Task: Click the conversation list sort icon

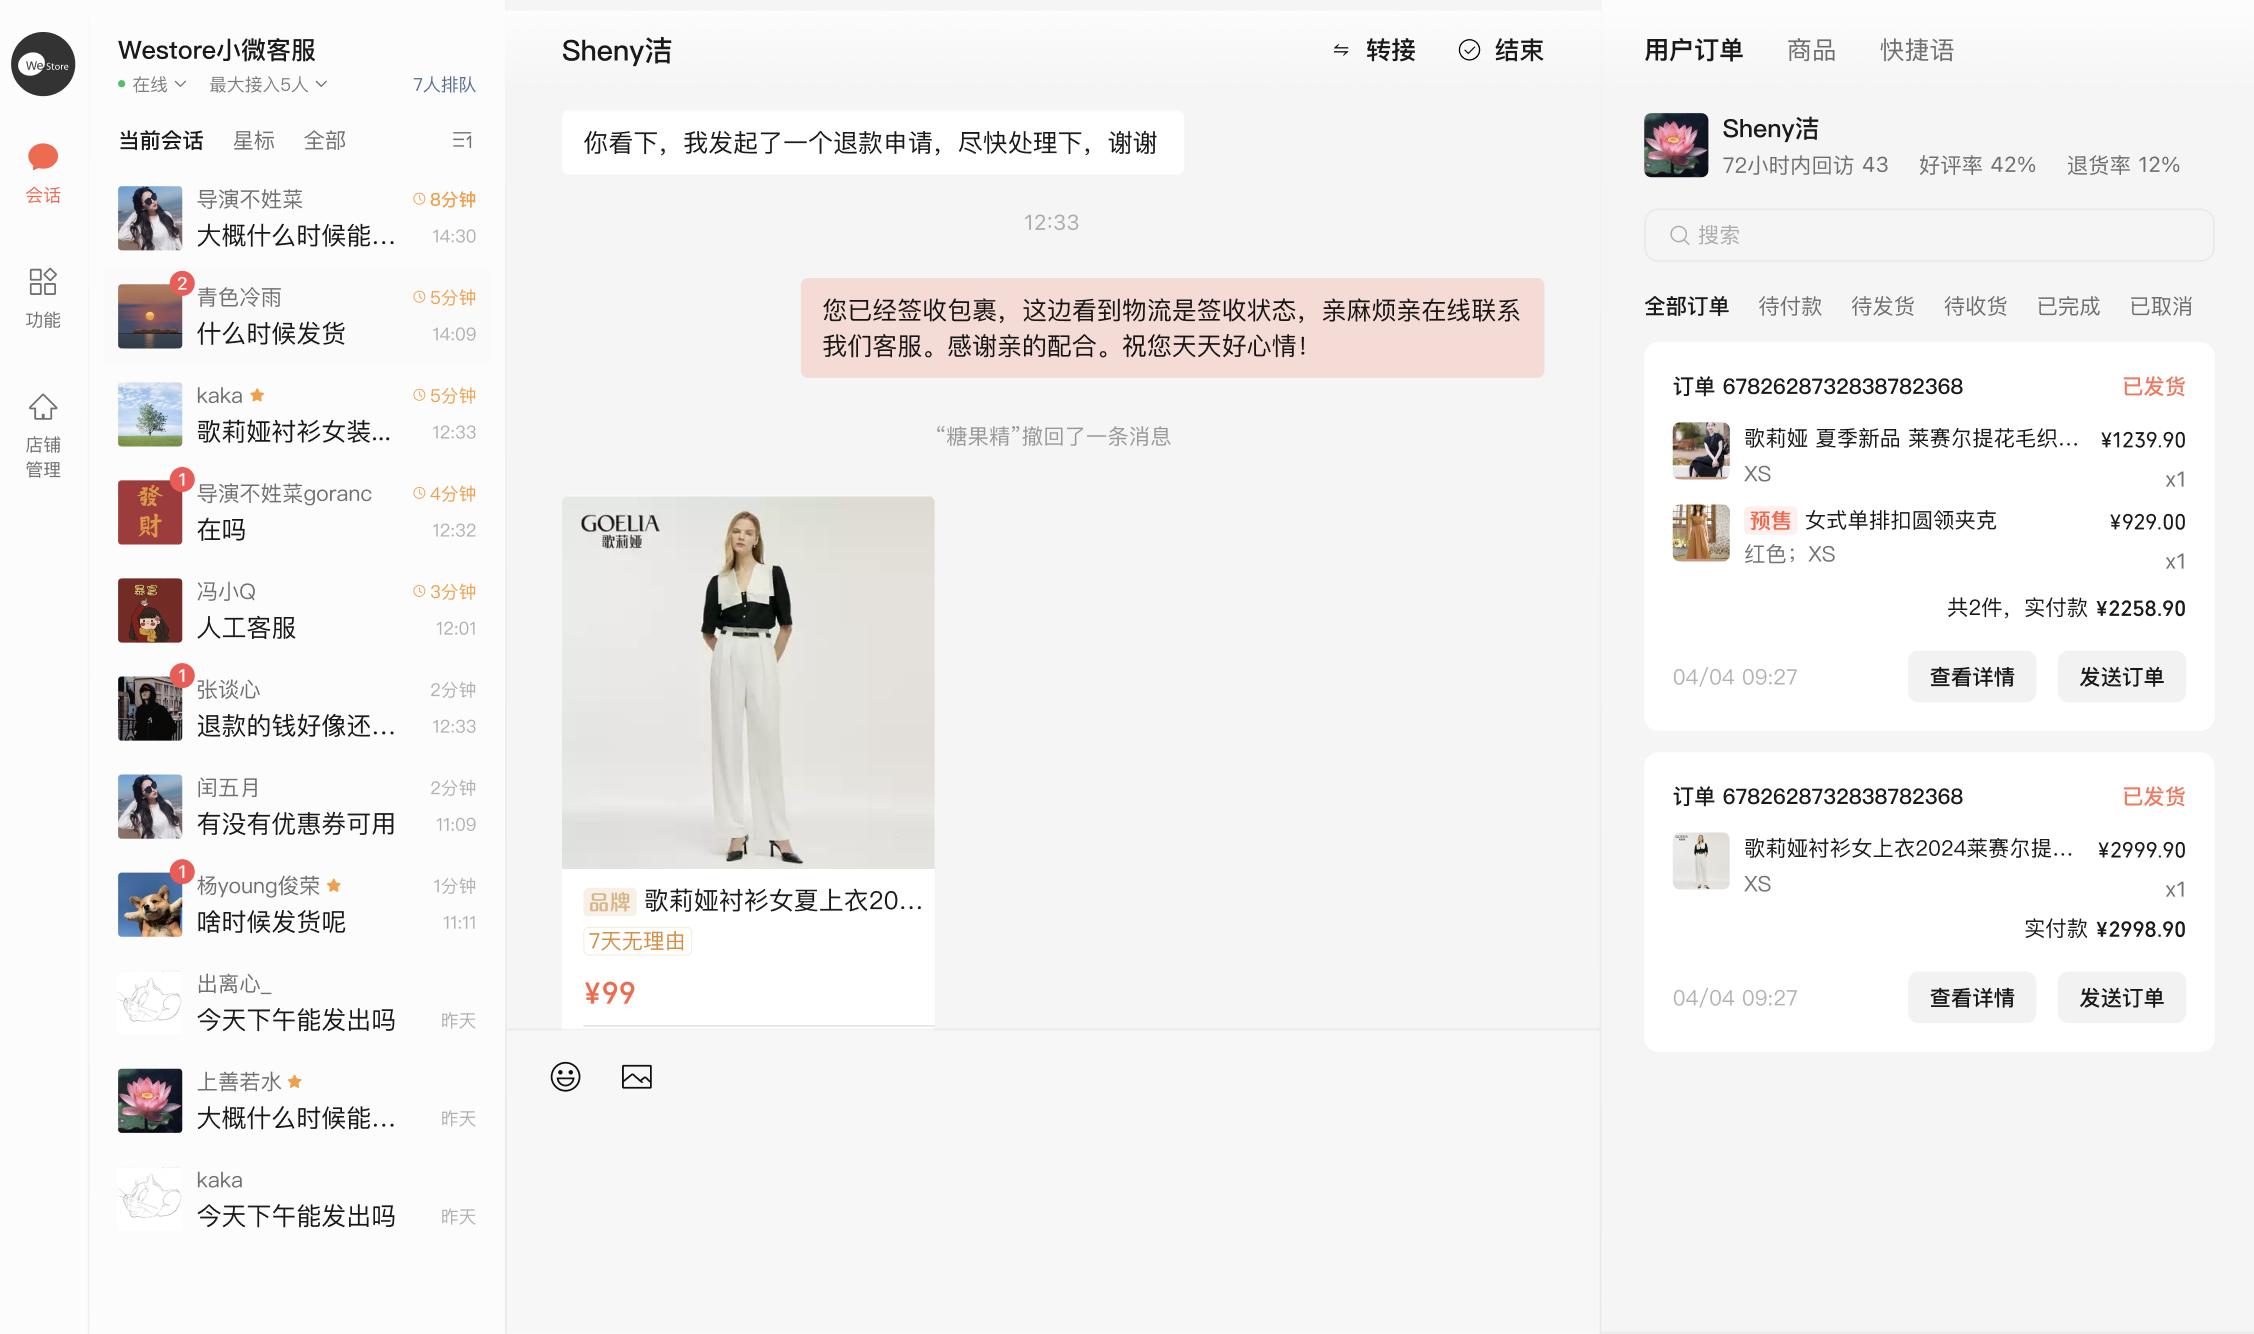Action: point(462,141)
